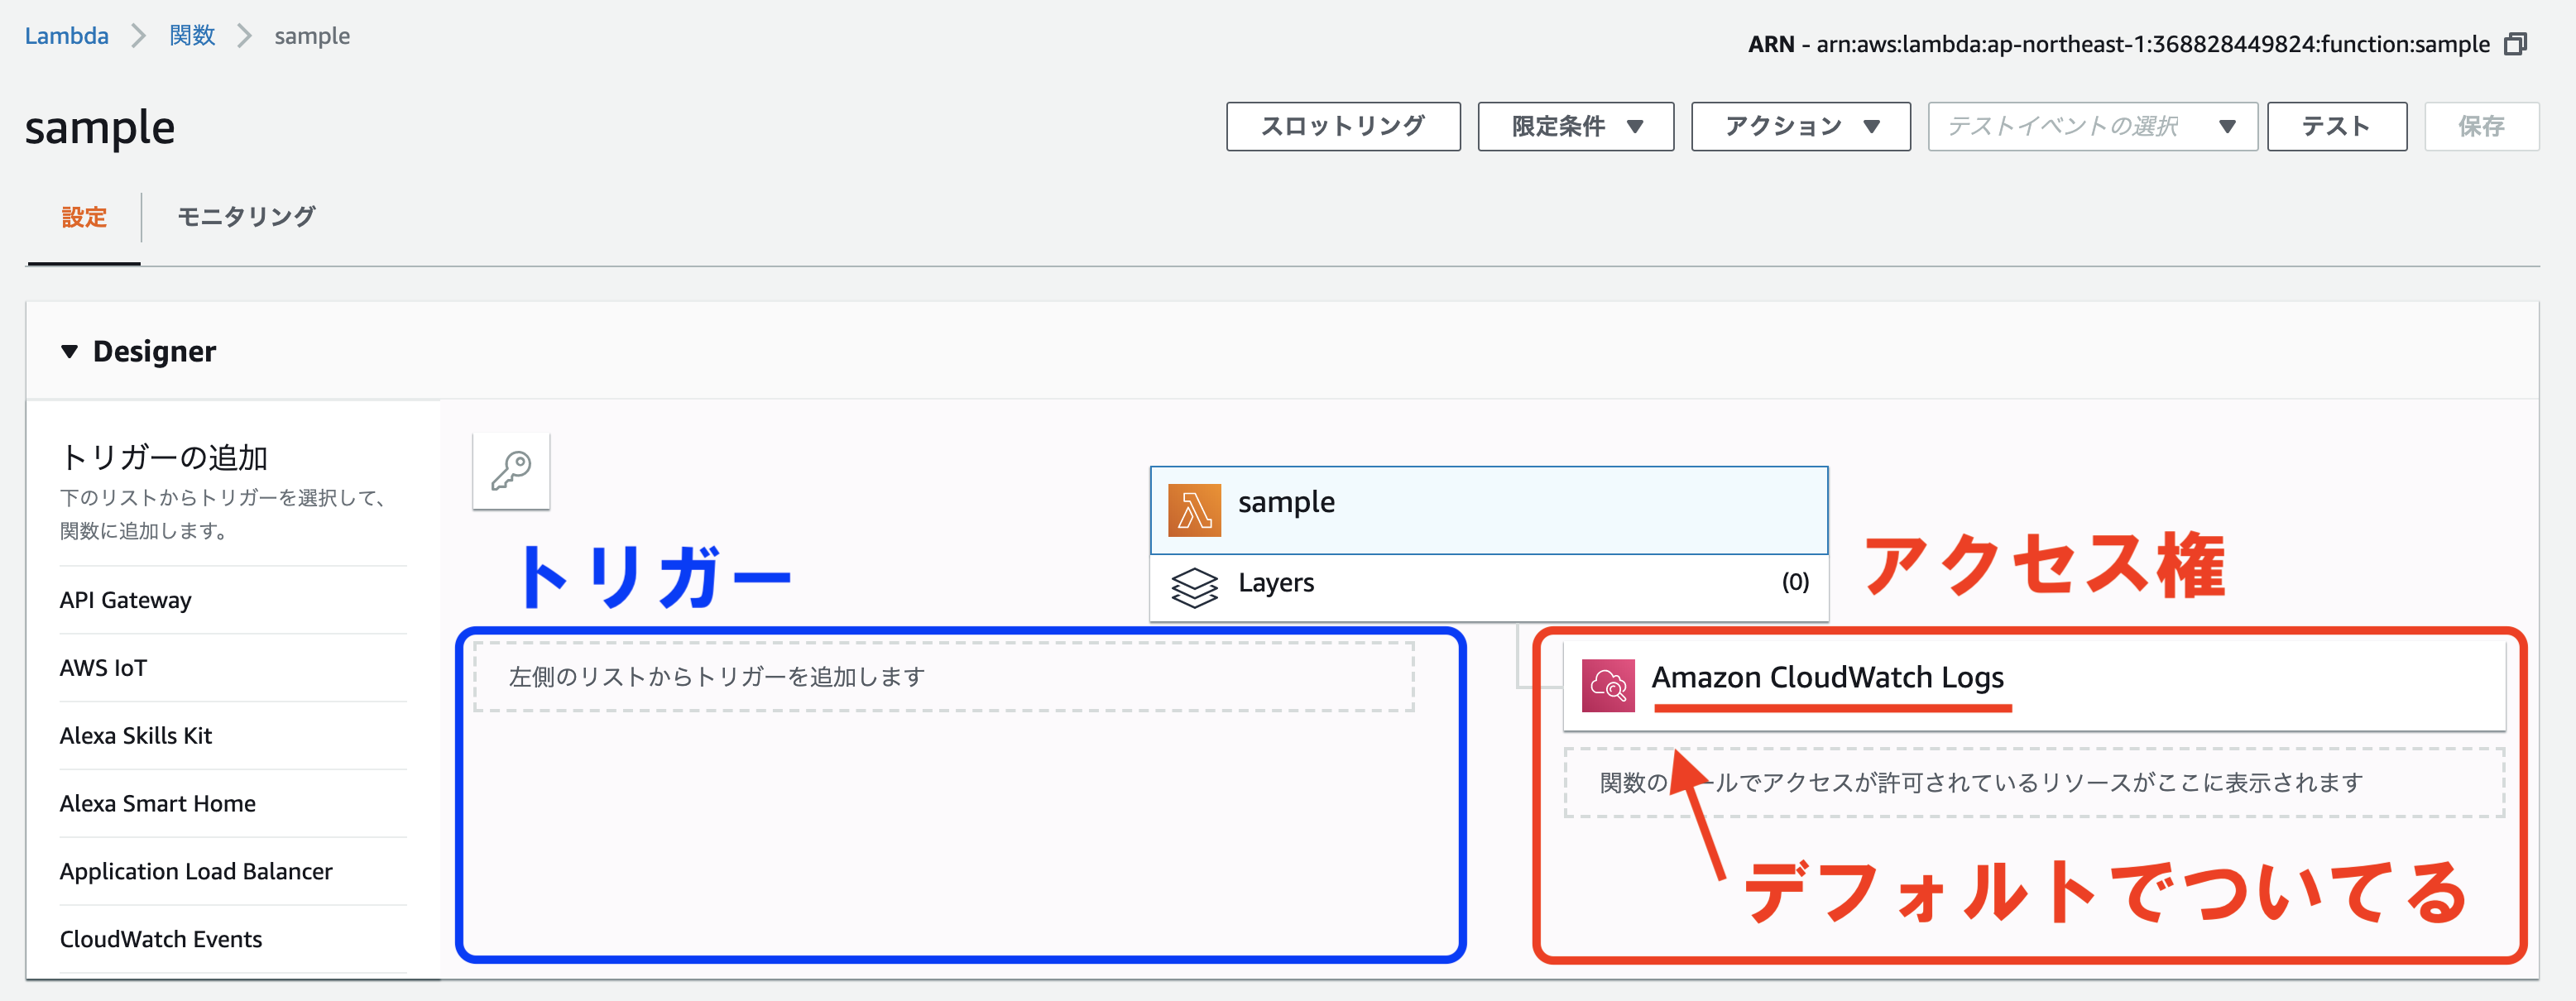Click the トリガーの追加 heading
Image resolution: width=2576 pixels, height=1001 pixels.
point(164,457)
